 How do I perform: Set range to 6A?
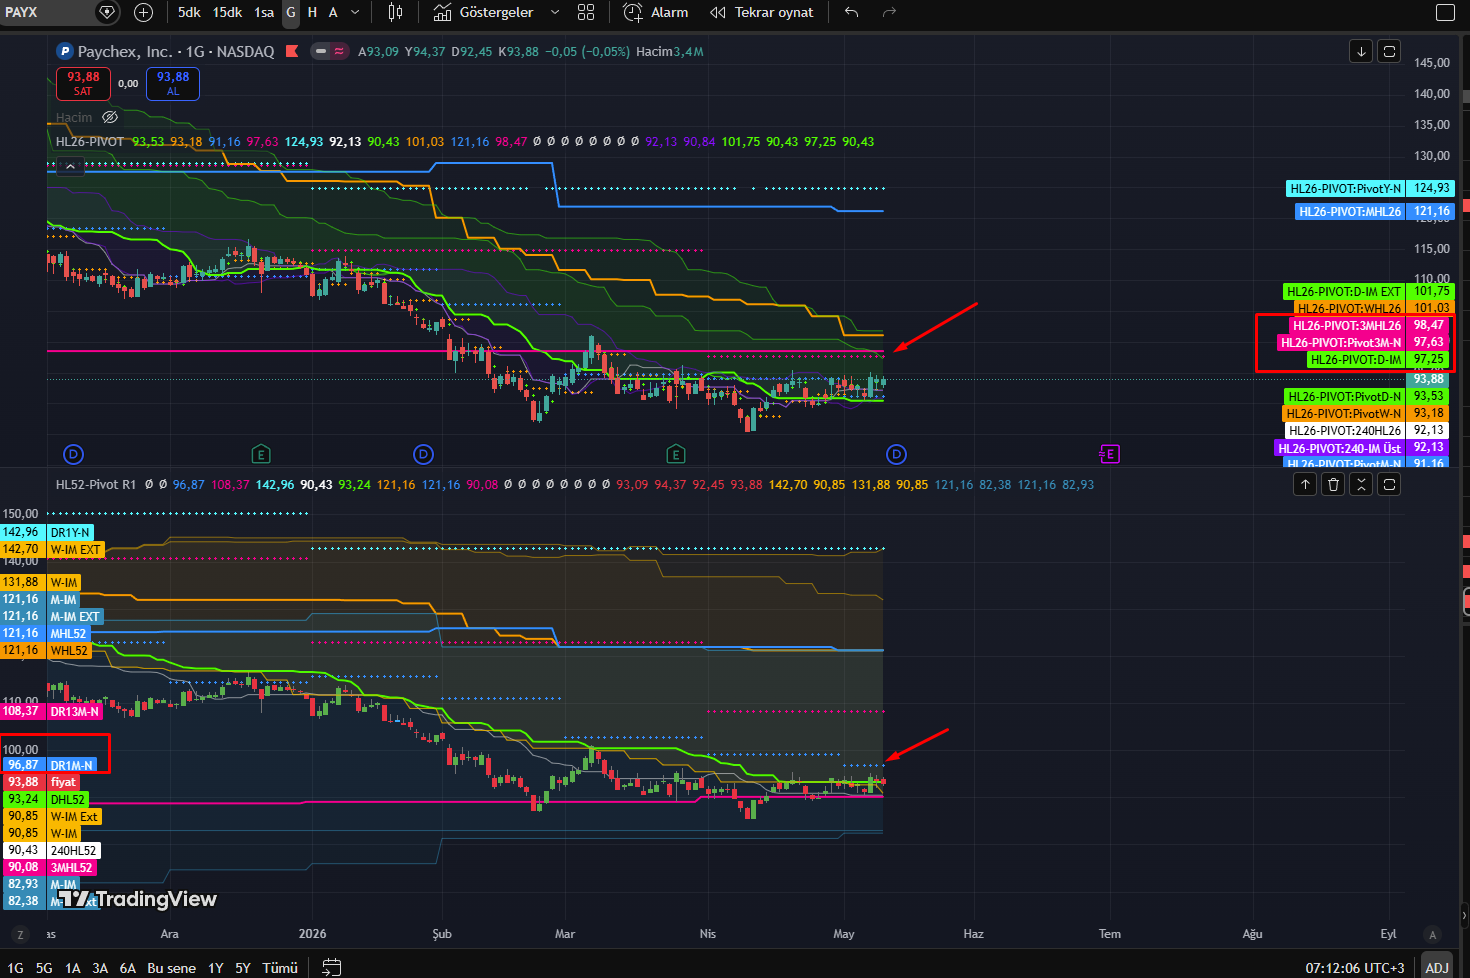(x=128, y=968)
